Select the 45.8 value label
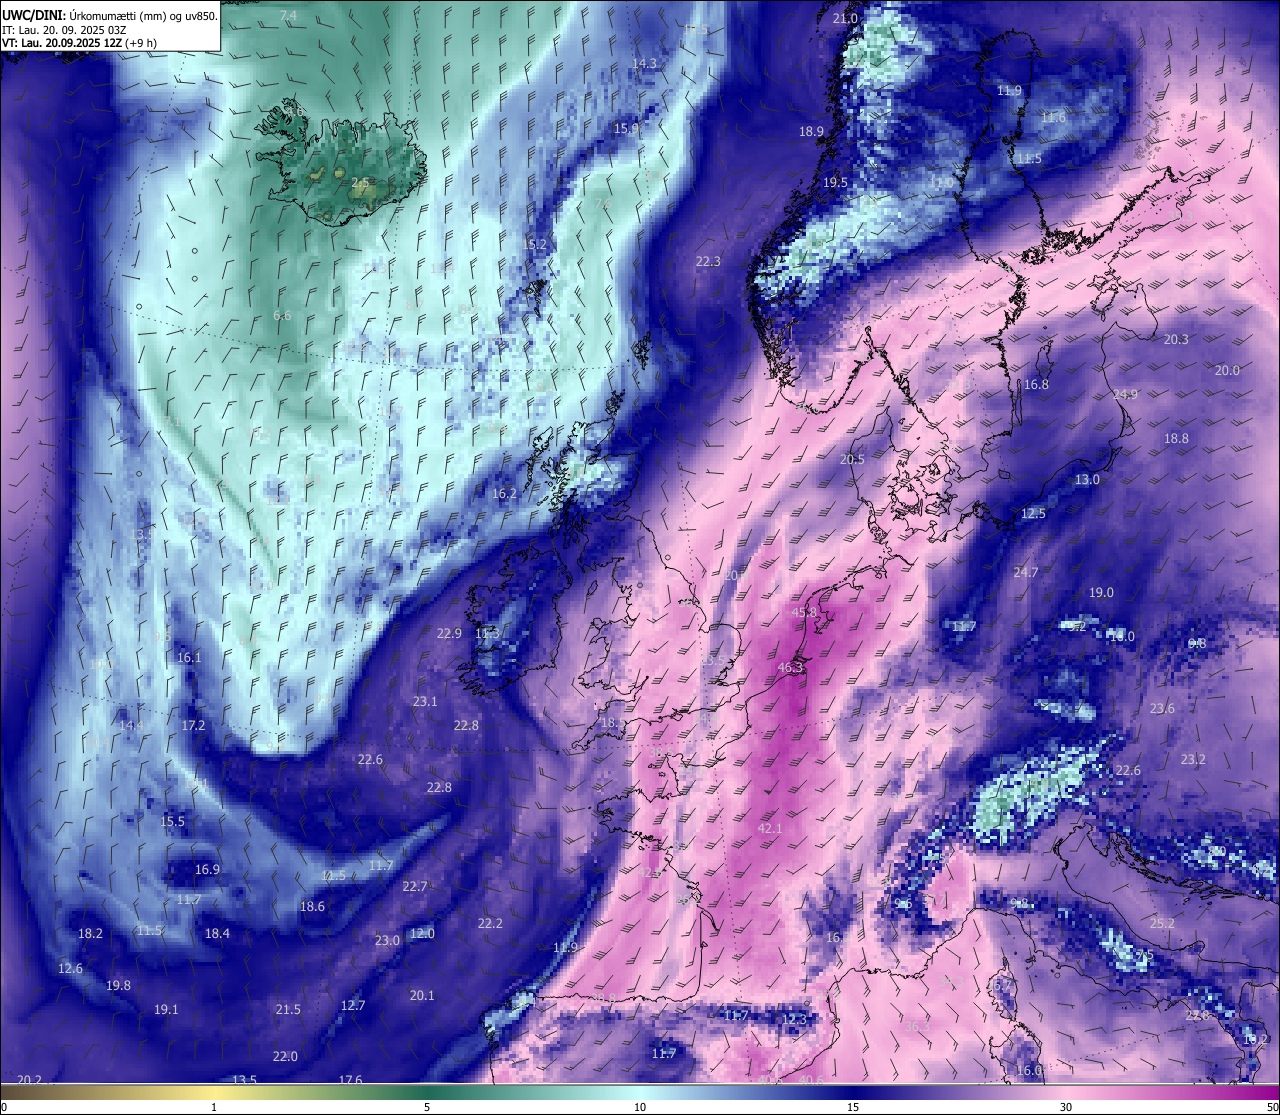The height and width of the screenshot is (1115, 1280). [x=804, y=612]
